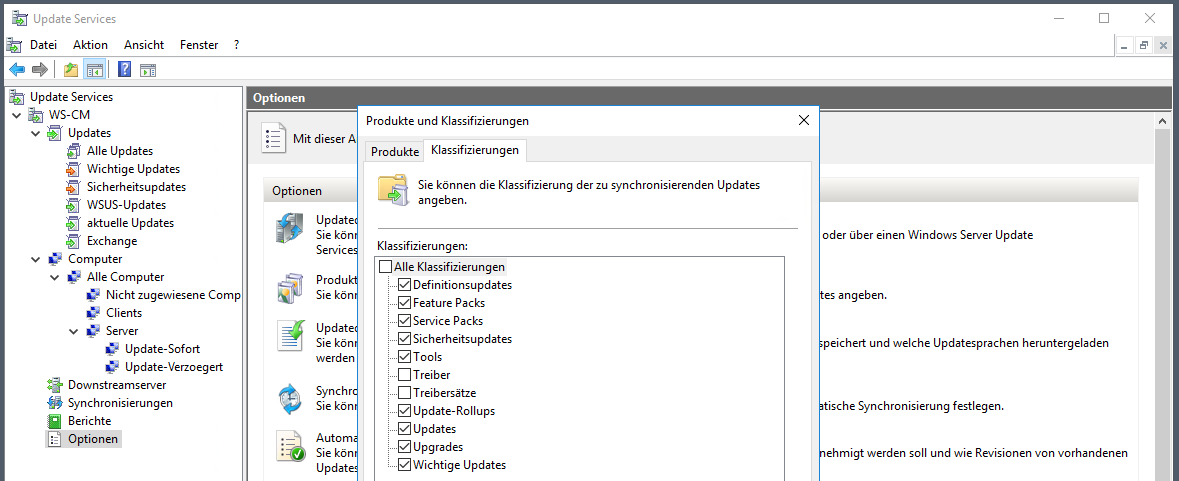Minimize the inner MDI window
The image size is (1179, 481).
(1125, 45)
